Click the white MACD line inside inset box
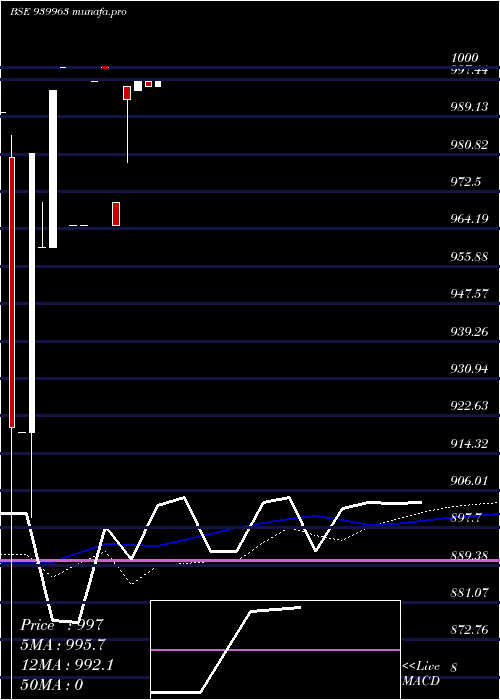 coord(226,650)
